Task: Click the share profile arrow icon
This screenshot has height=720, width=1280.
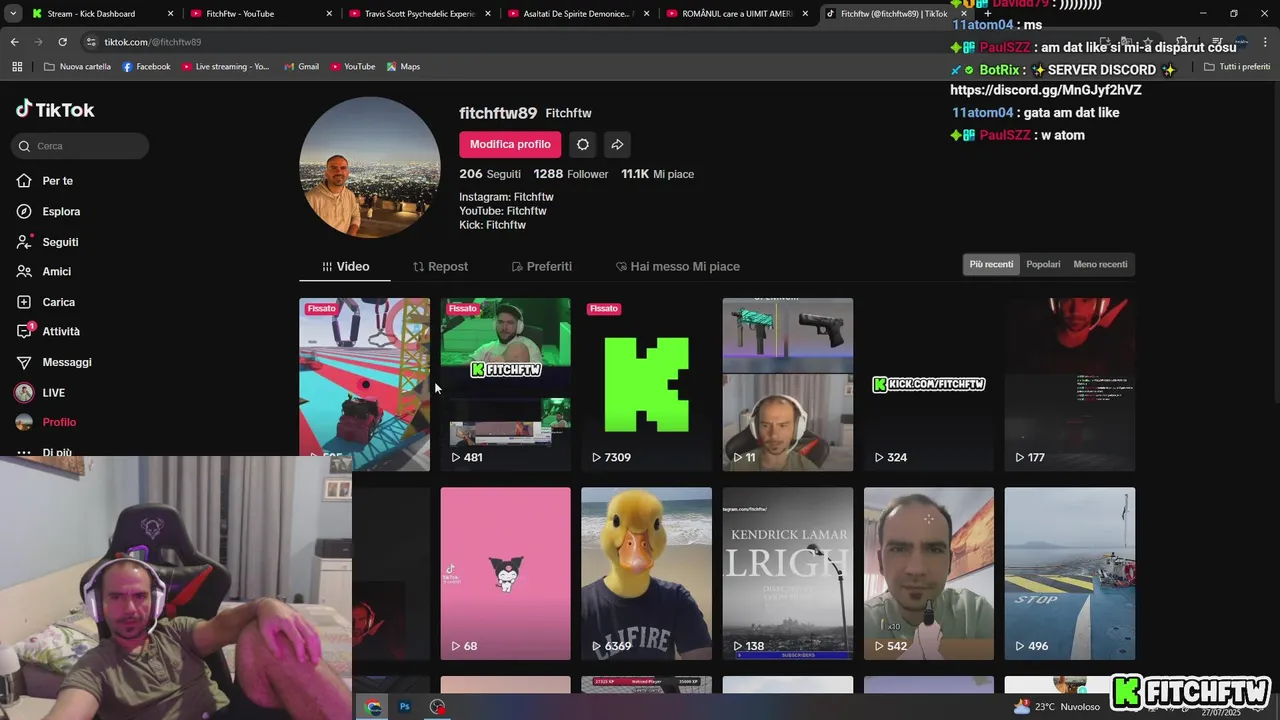Action: (617, 144)
